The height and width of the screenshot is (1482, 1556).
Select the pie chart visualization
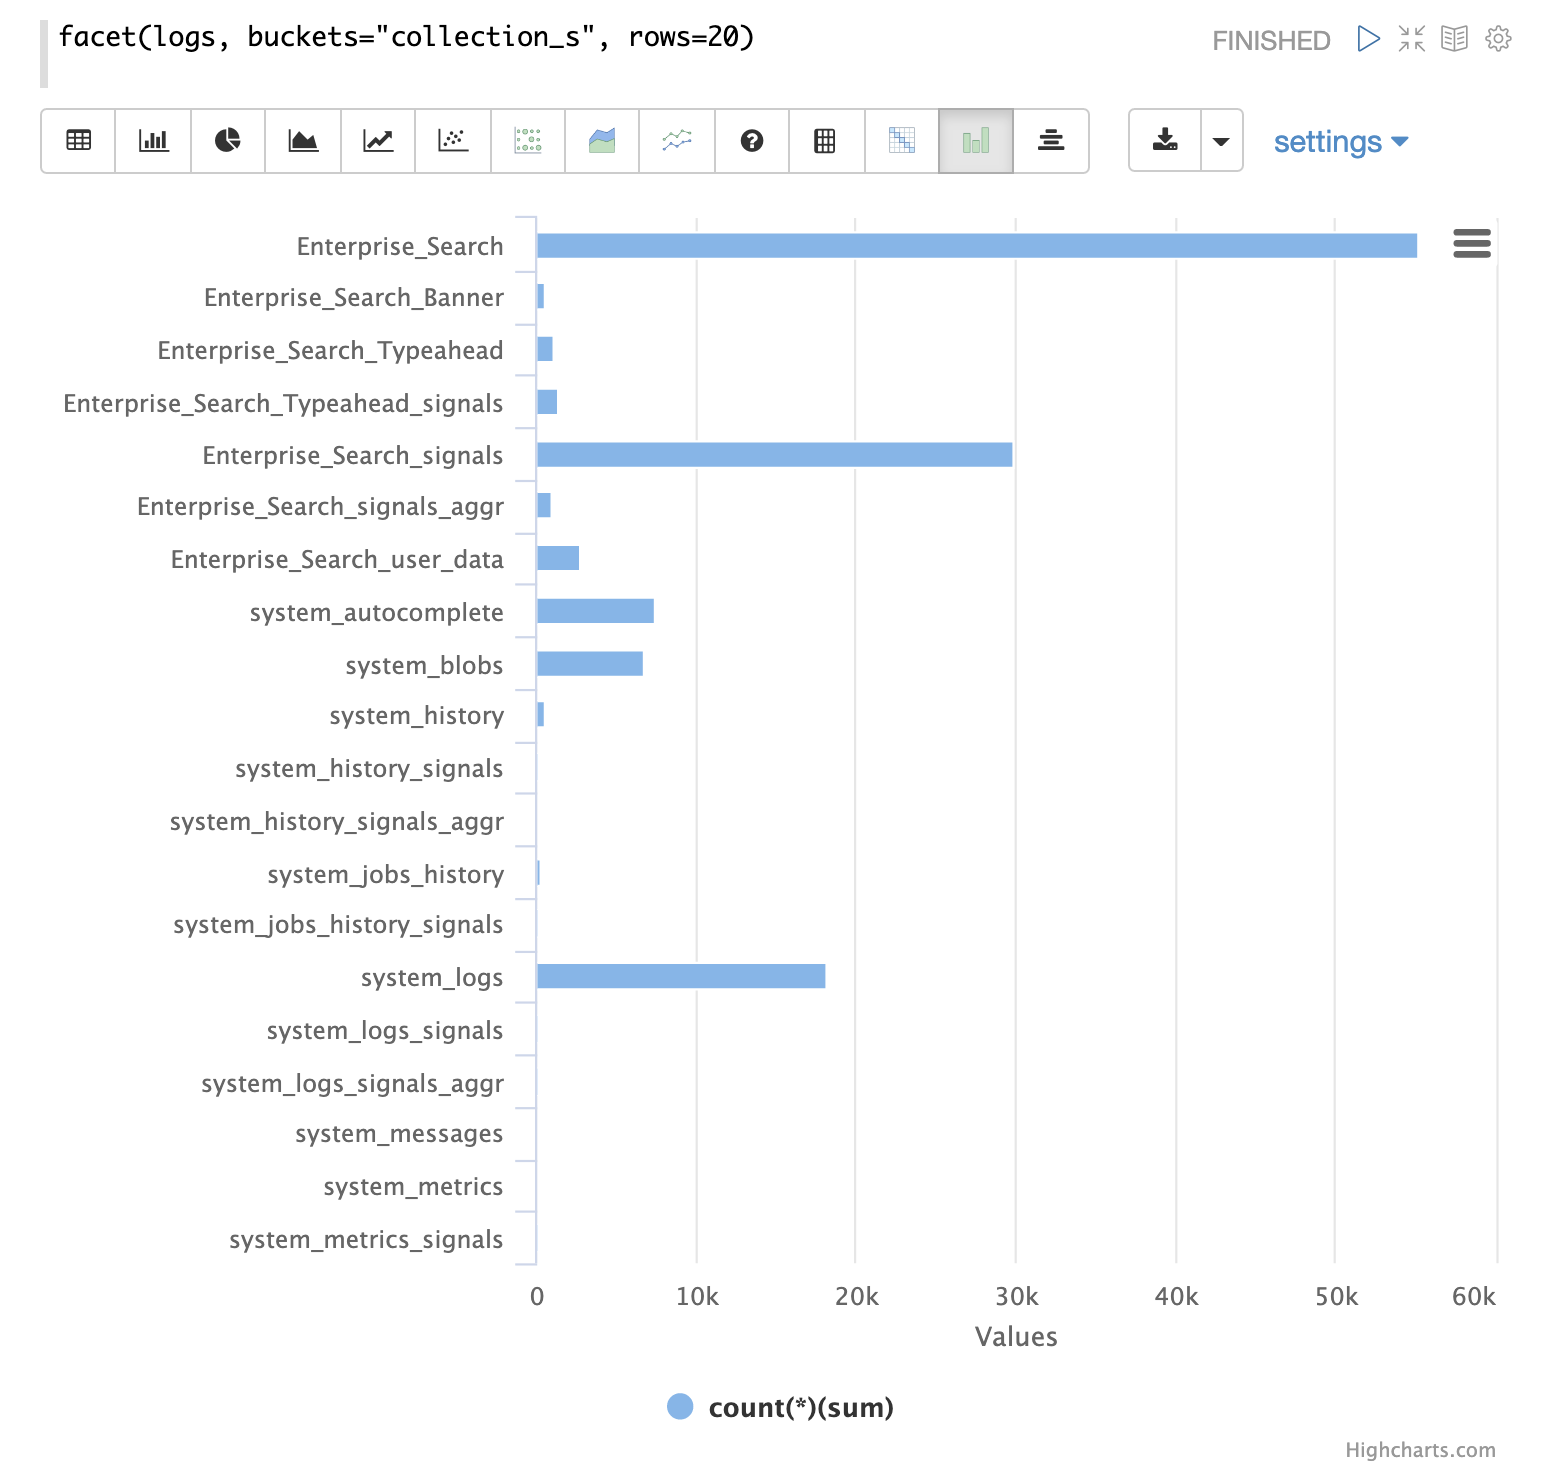[x=228, y=141]
